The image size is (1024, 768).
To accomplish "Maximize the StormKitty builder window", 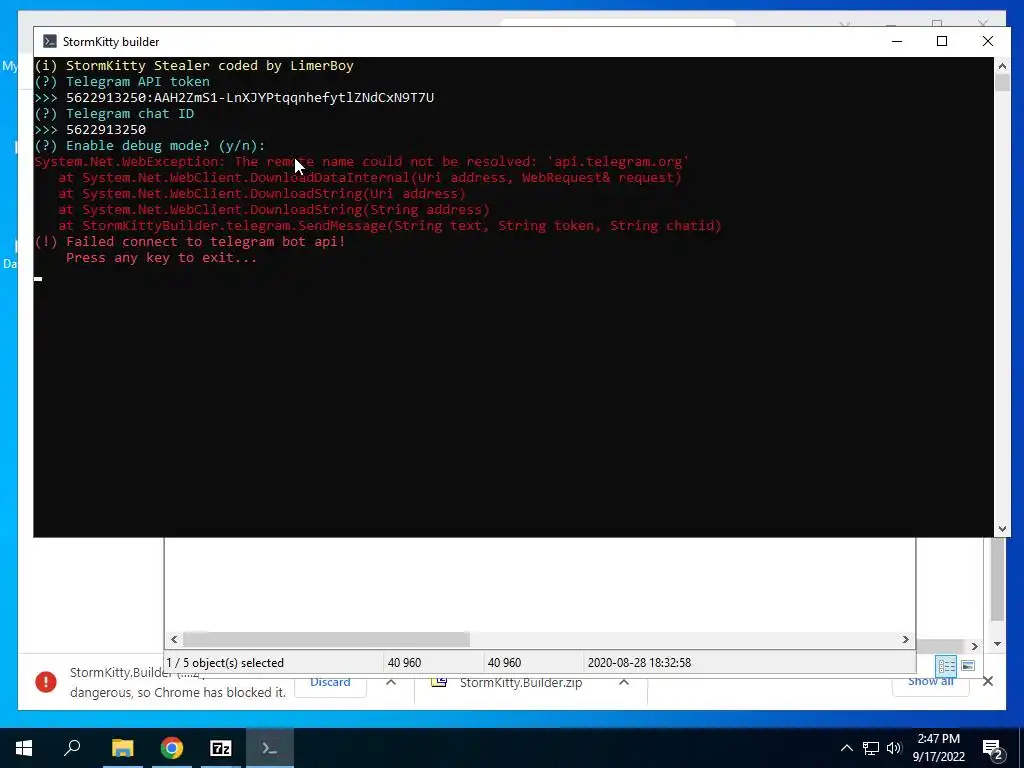I will pos(942,41).
